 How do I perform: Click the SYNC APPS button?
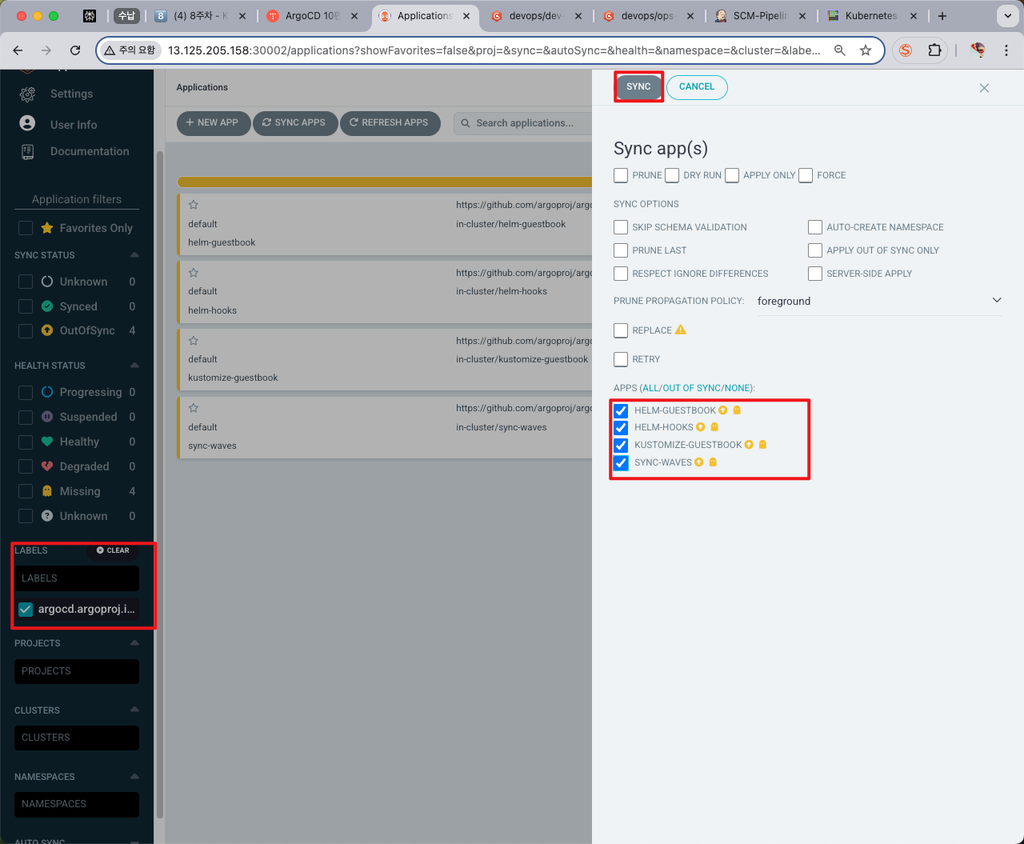295,123
